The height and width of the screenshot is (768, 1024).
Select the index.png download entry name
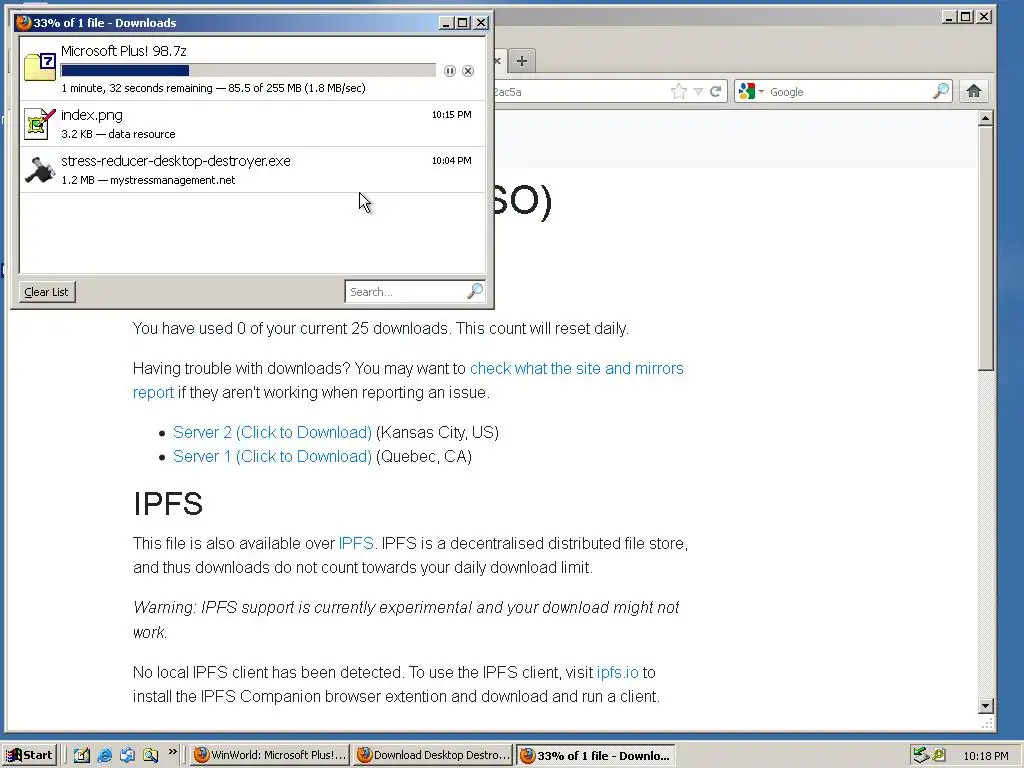pyautogui.click(x=91, y=115)
